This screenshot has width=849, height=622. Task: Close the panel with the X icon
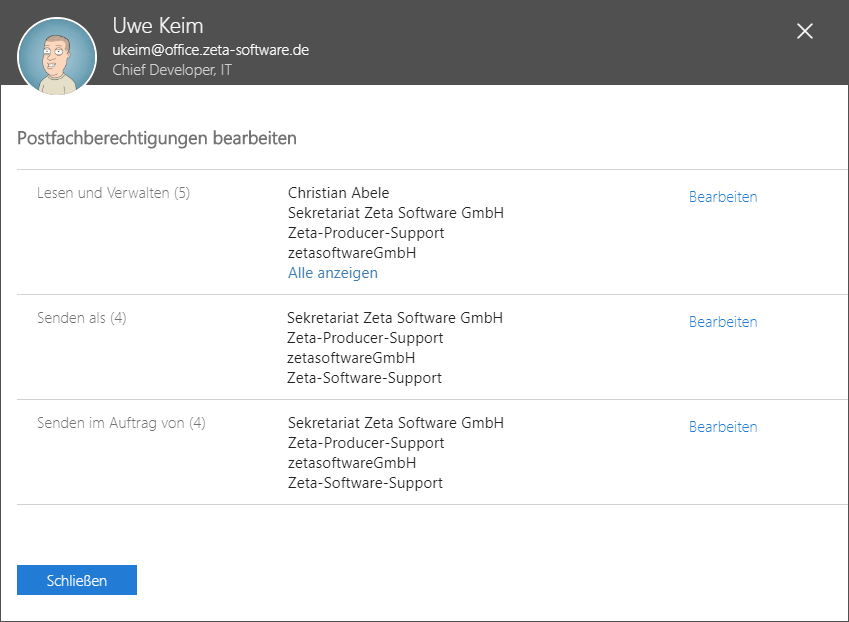[805, 31]
